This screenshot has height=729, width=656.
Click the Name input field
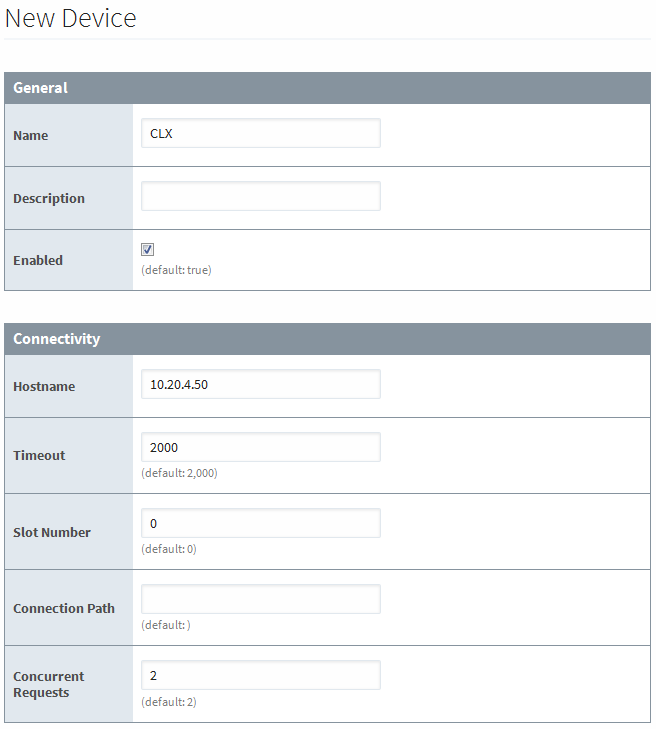coord(260,133)
